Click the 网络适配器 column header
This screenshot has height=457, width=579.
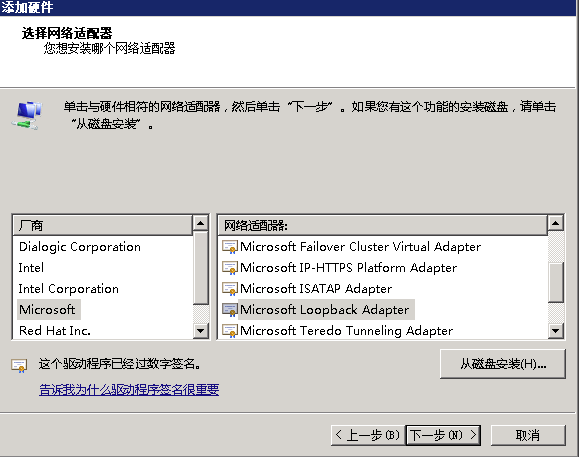(x=383, y=225)
